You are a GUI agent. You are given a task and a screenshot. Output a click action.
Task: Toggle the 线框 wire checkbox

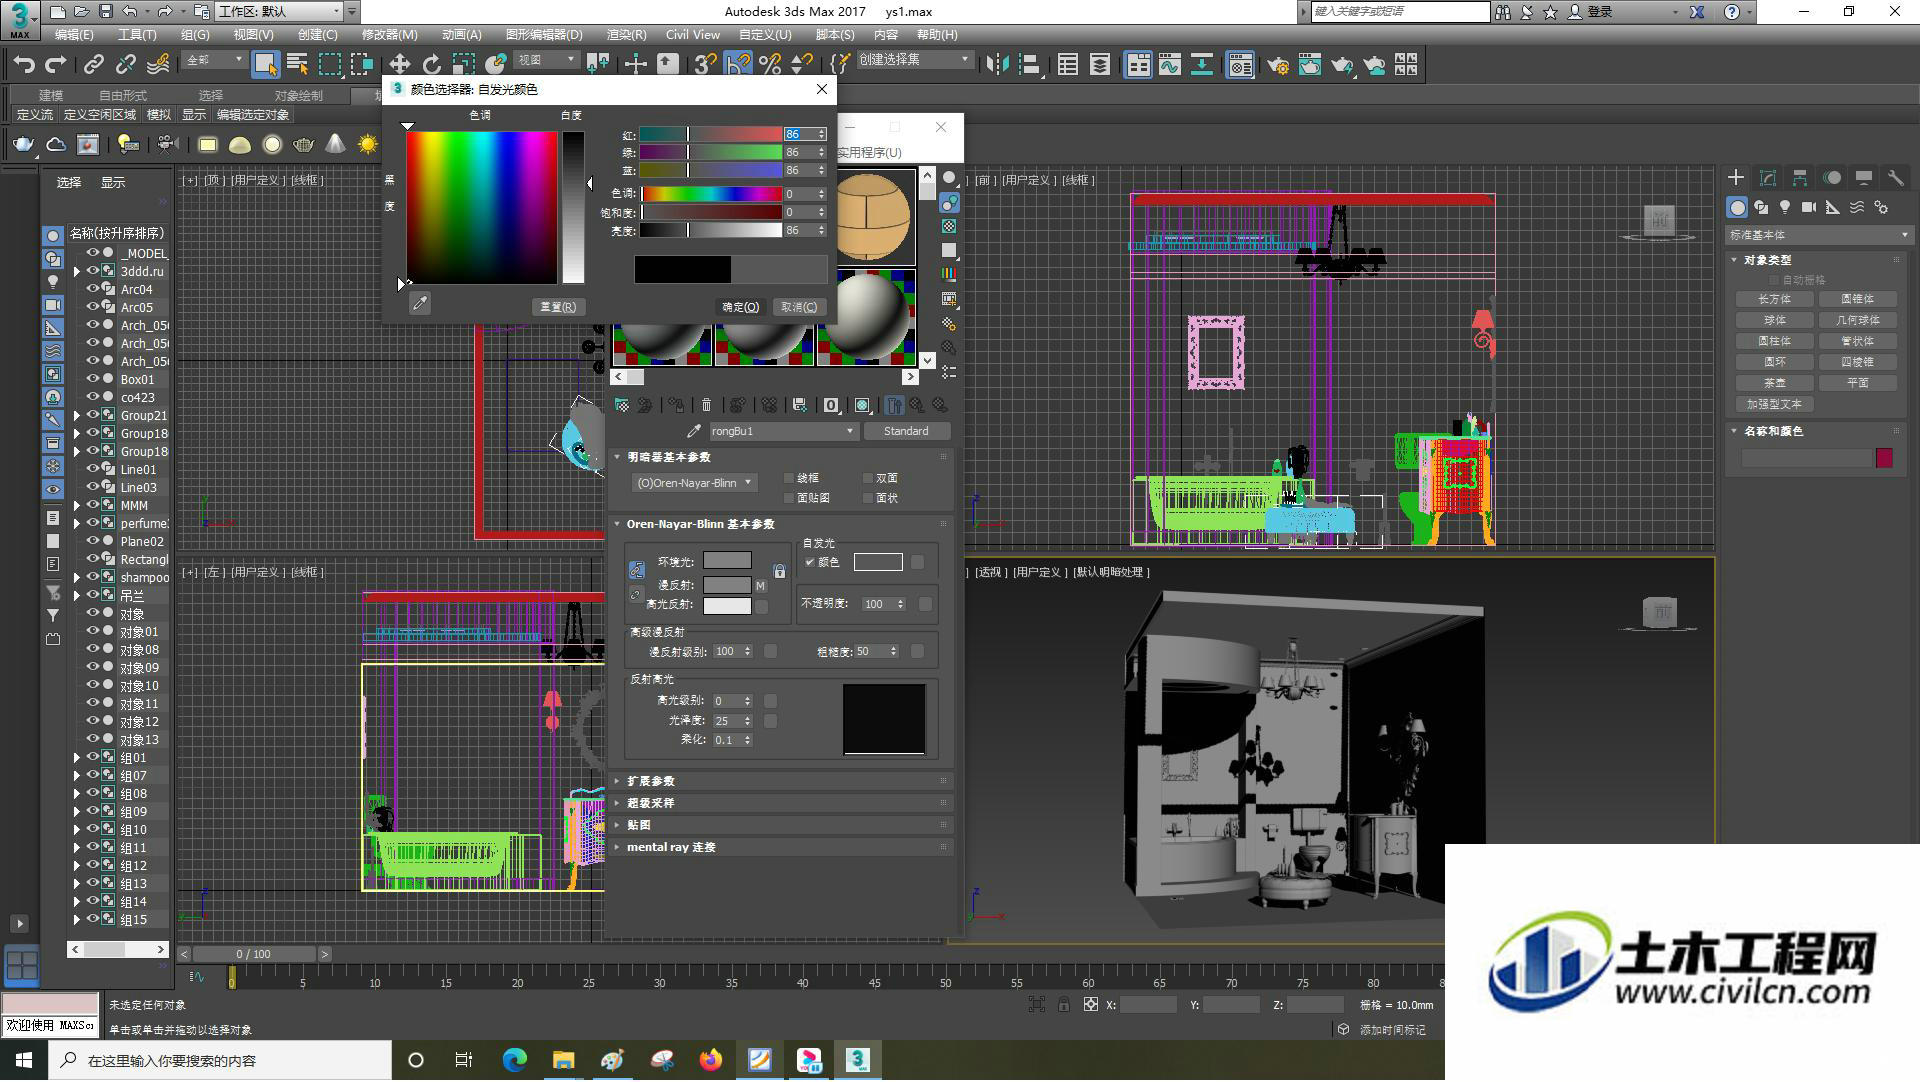tap(789, 478)
